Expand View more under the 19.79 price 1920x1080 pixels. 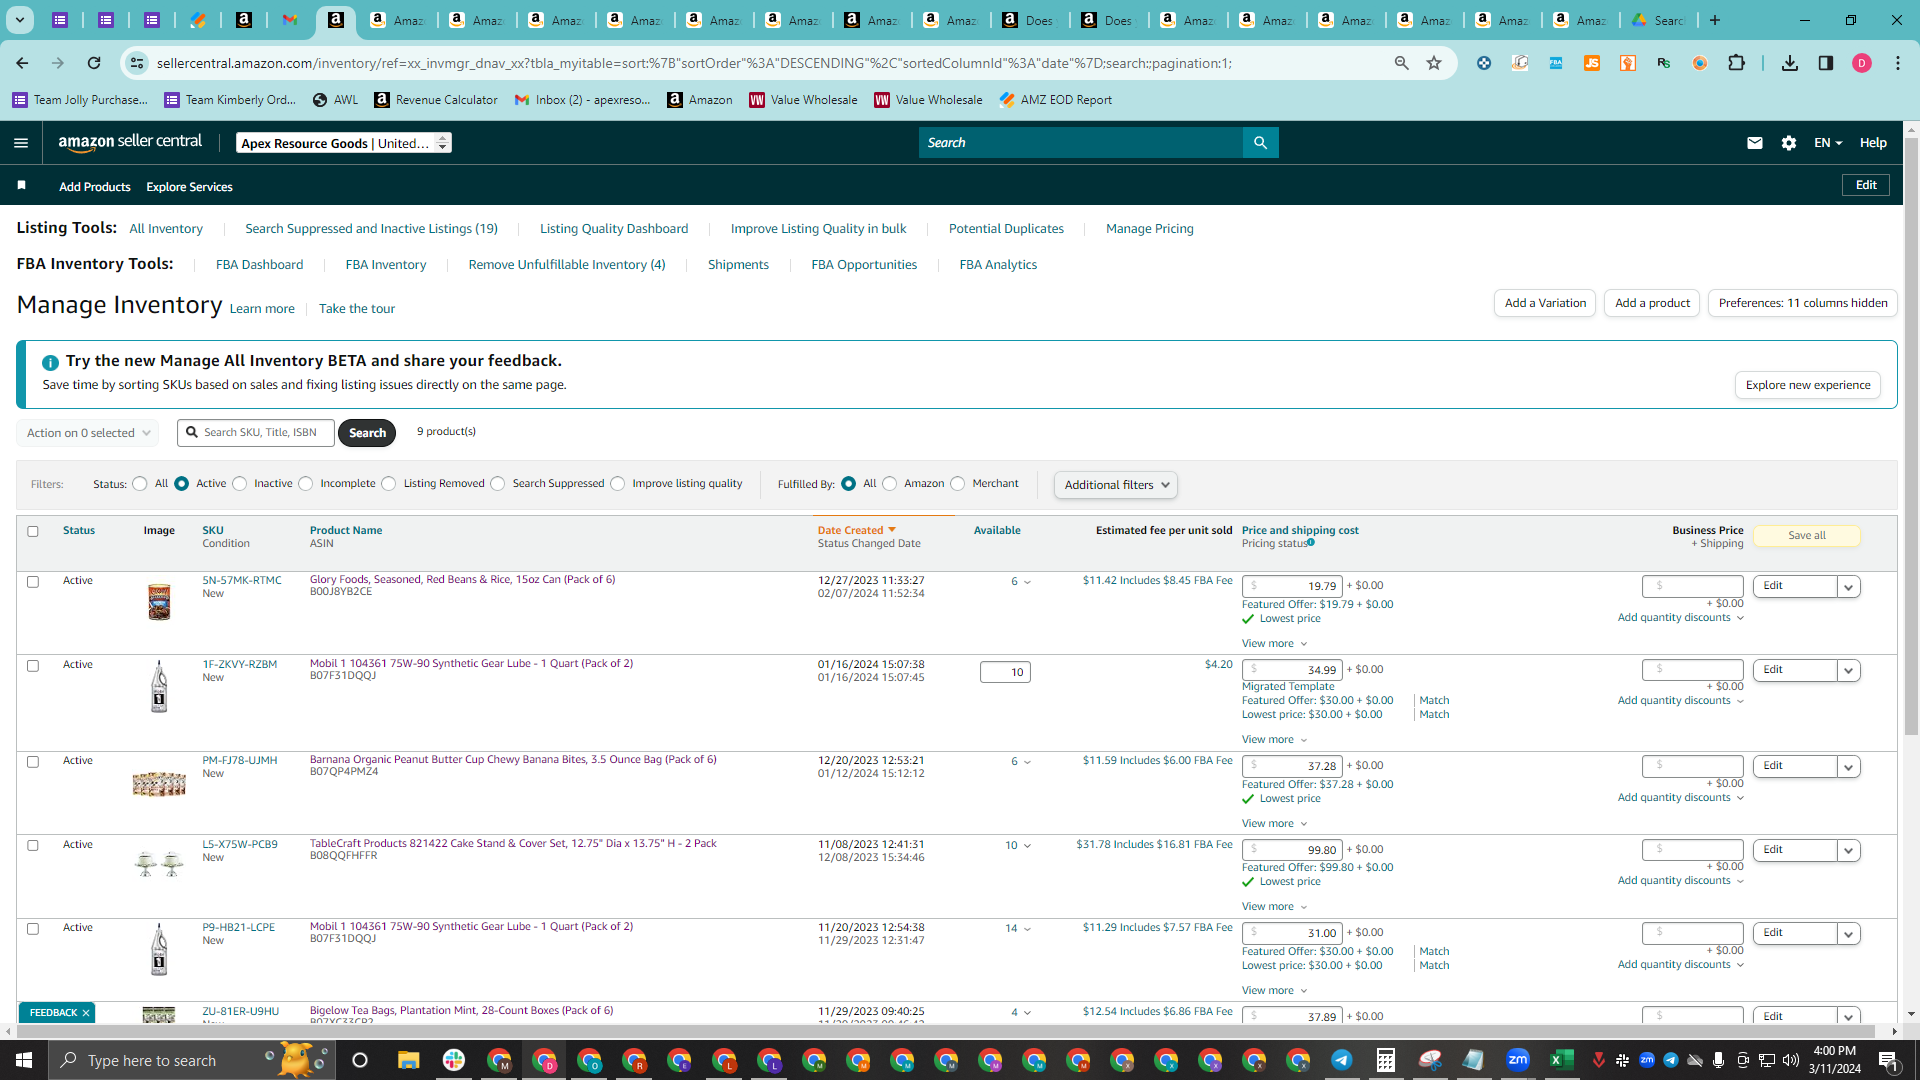[x=1274, y=643]
